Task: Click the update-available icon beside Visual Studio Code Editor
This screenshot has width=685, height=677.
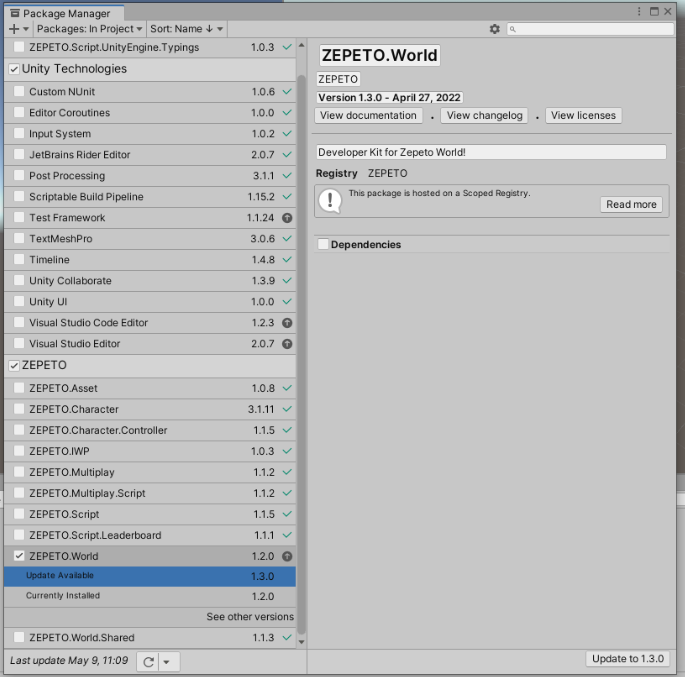Action: 287,323
